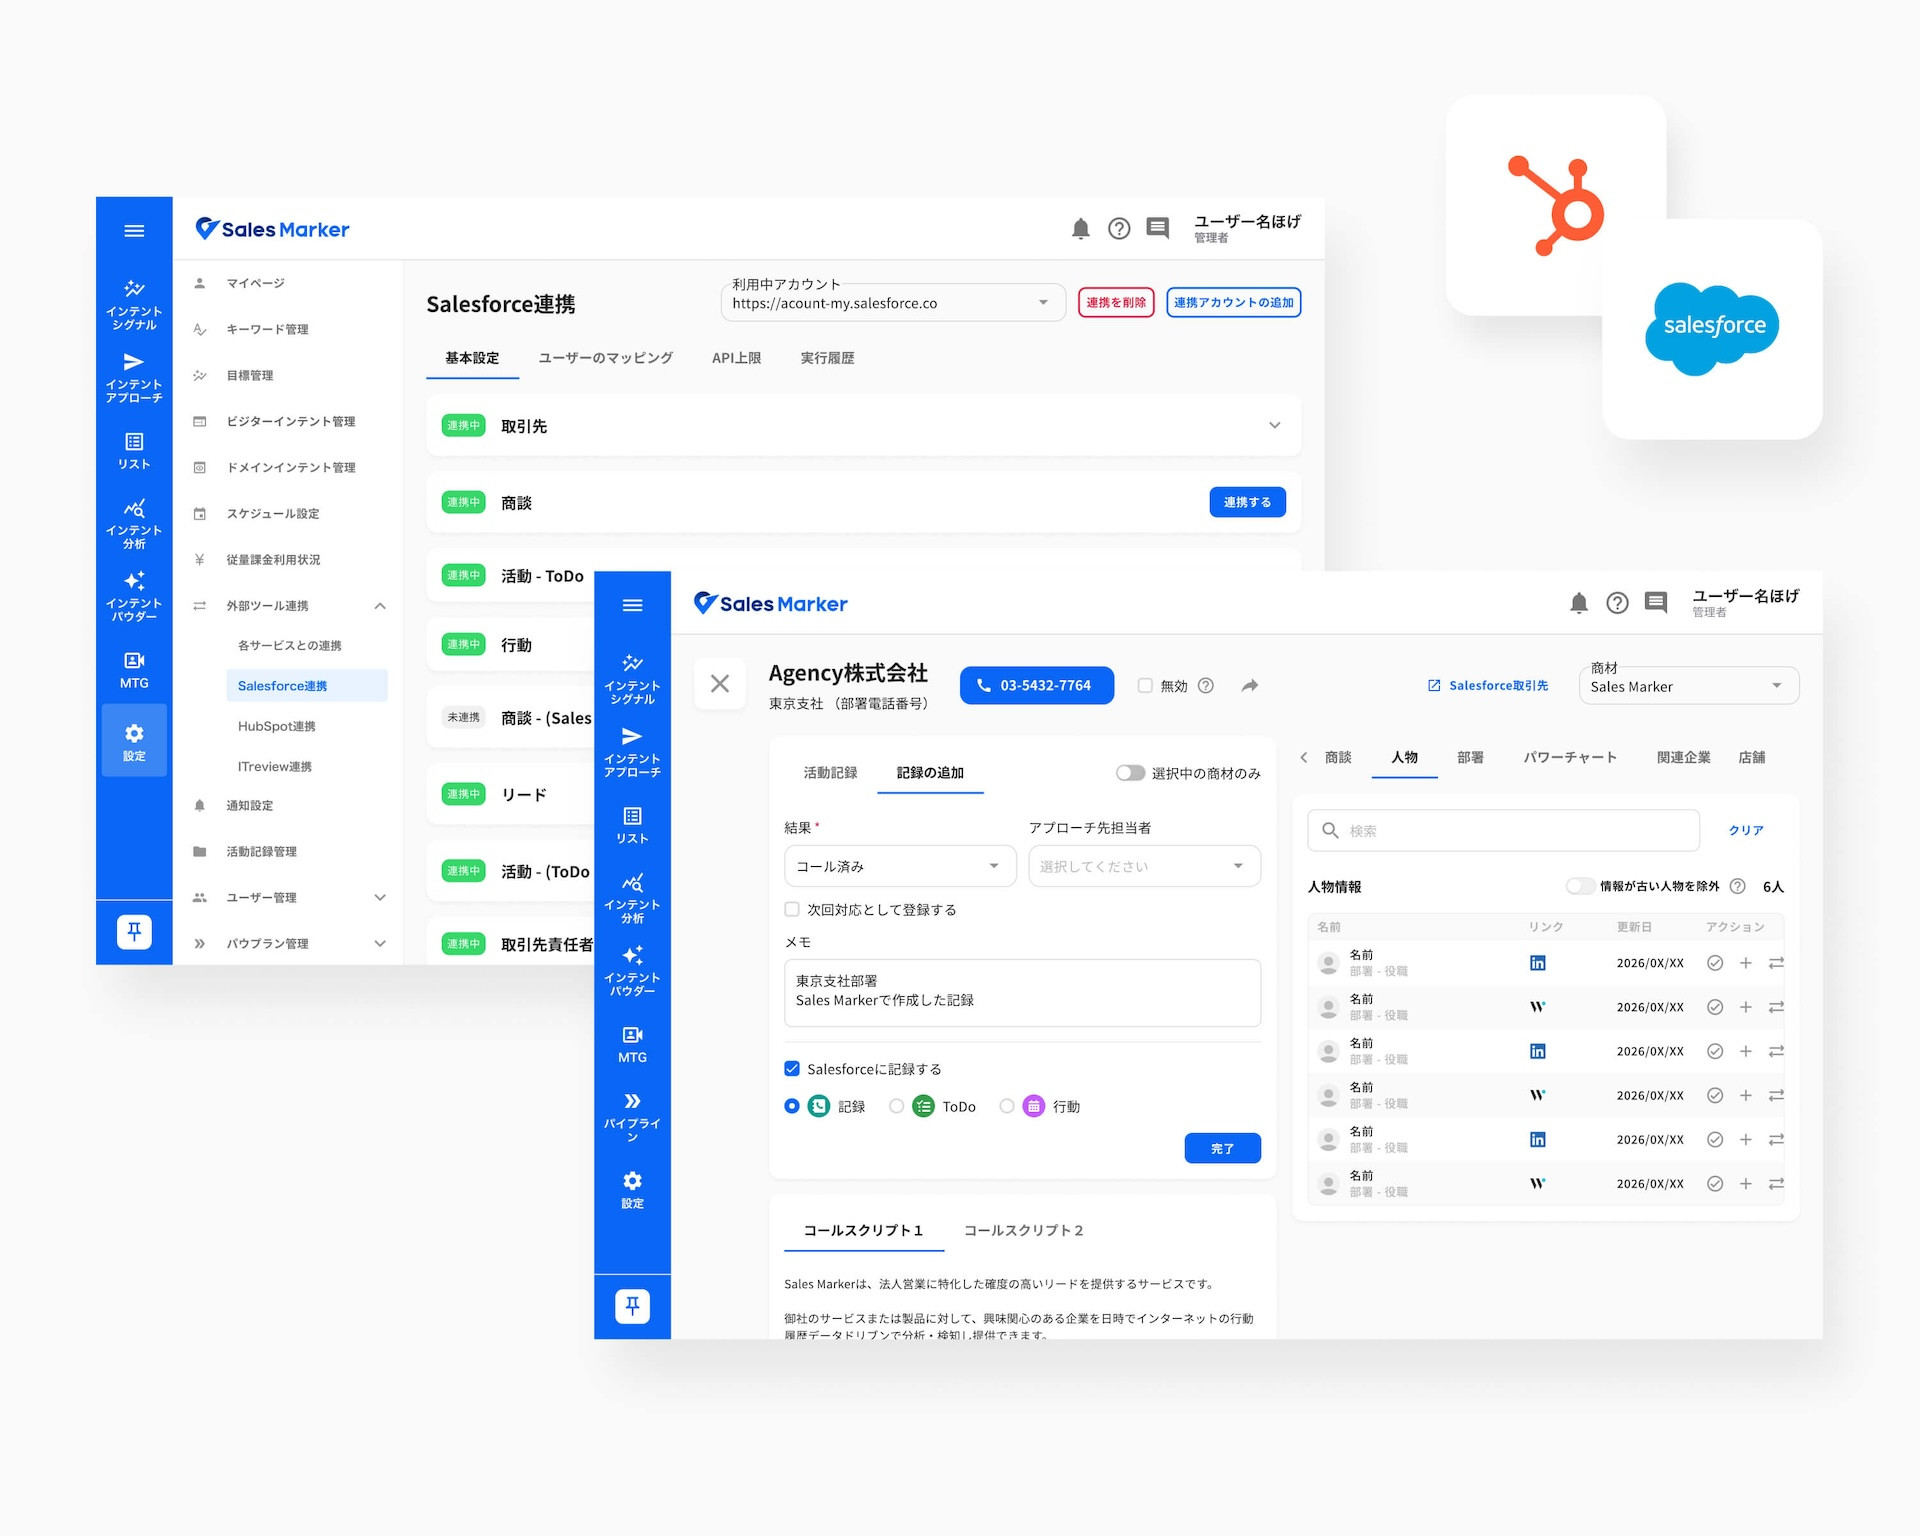Screen dimensions: 1920x1536
Task: Open インテントシグナル in front window sidebar
Action: pyautogui.click(x=632, y=679)
